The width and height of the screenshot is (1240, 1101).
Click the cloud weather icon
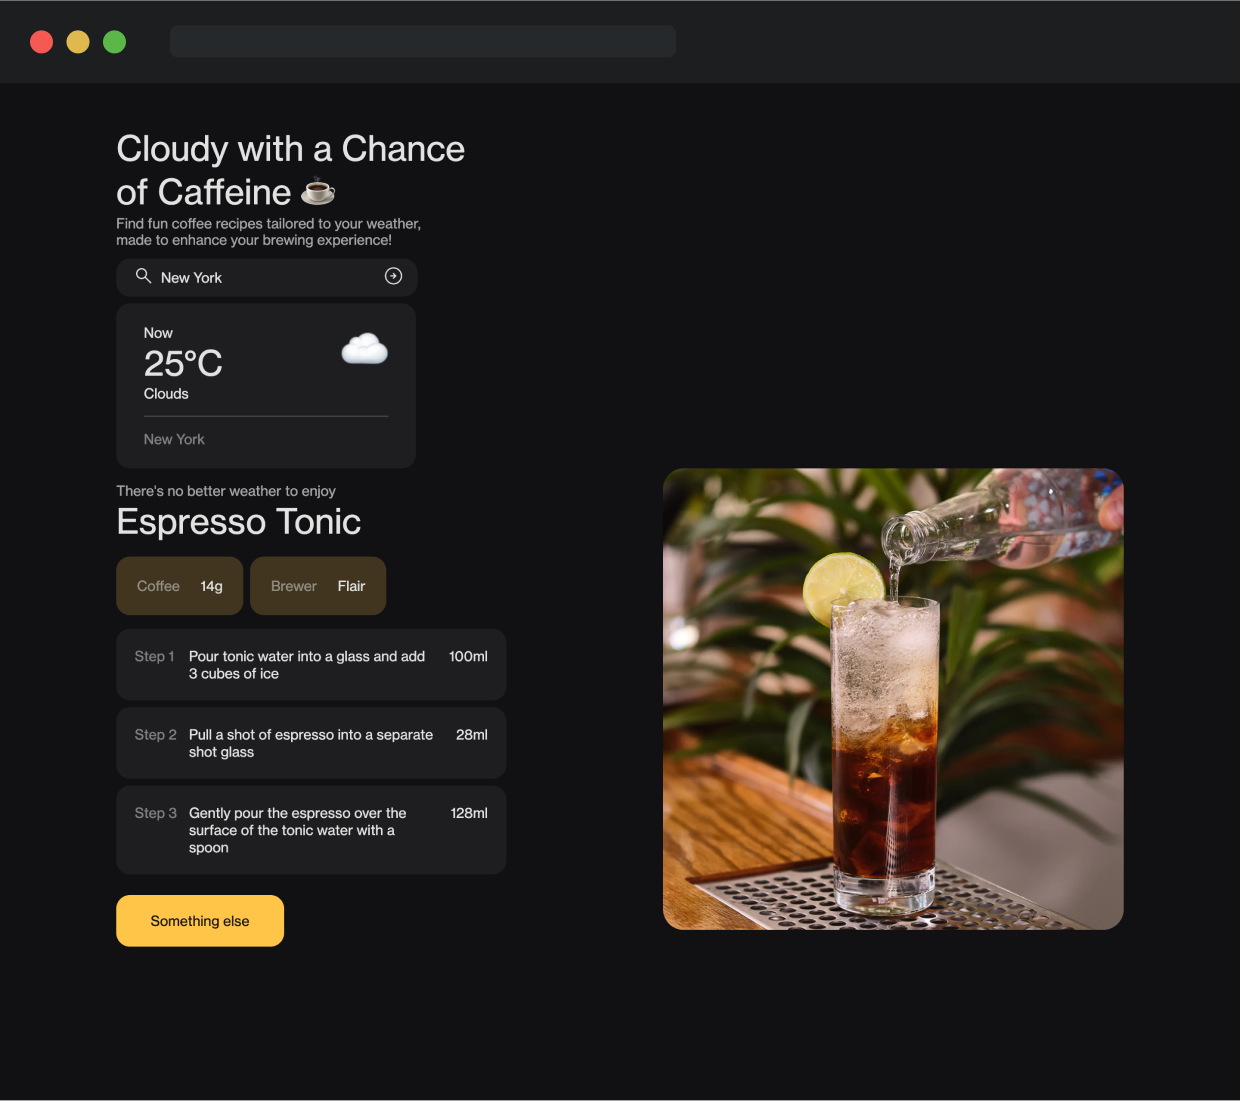[x=364, y=349]
